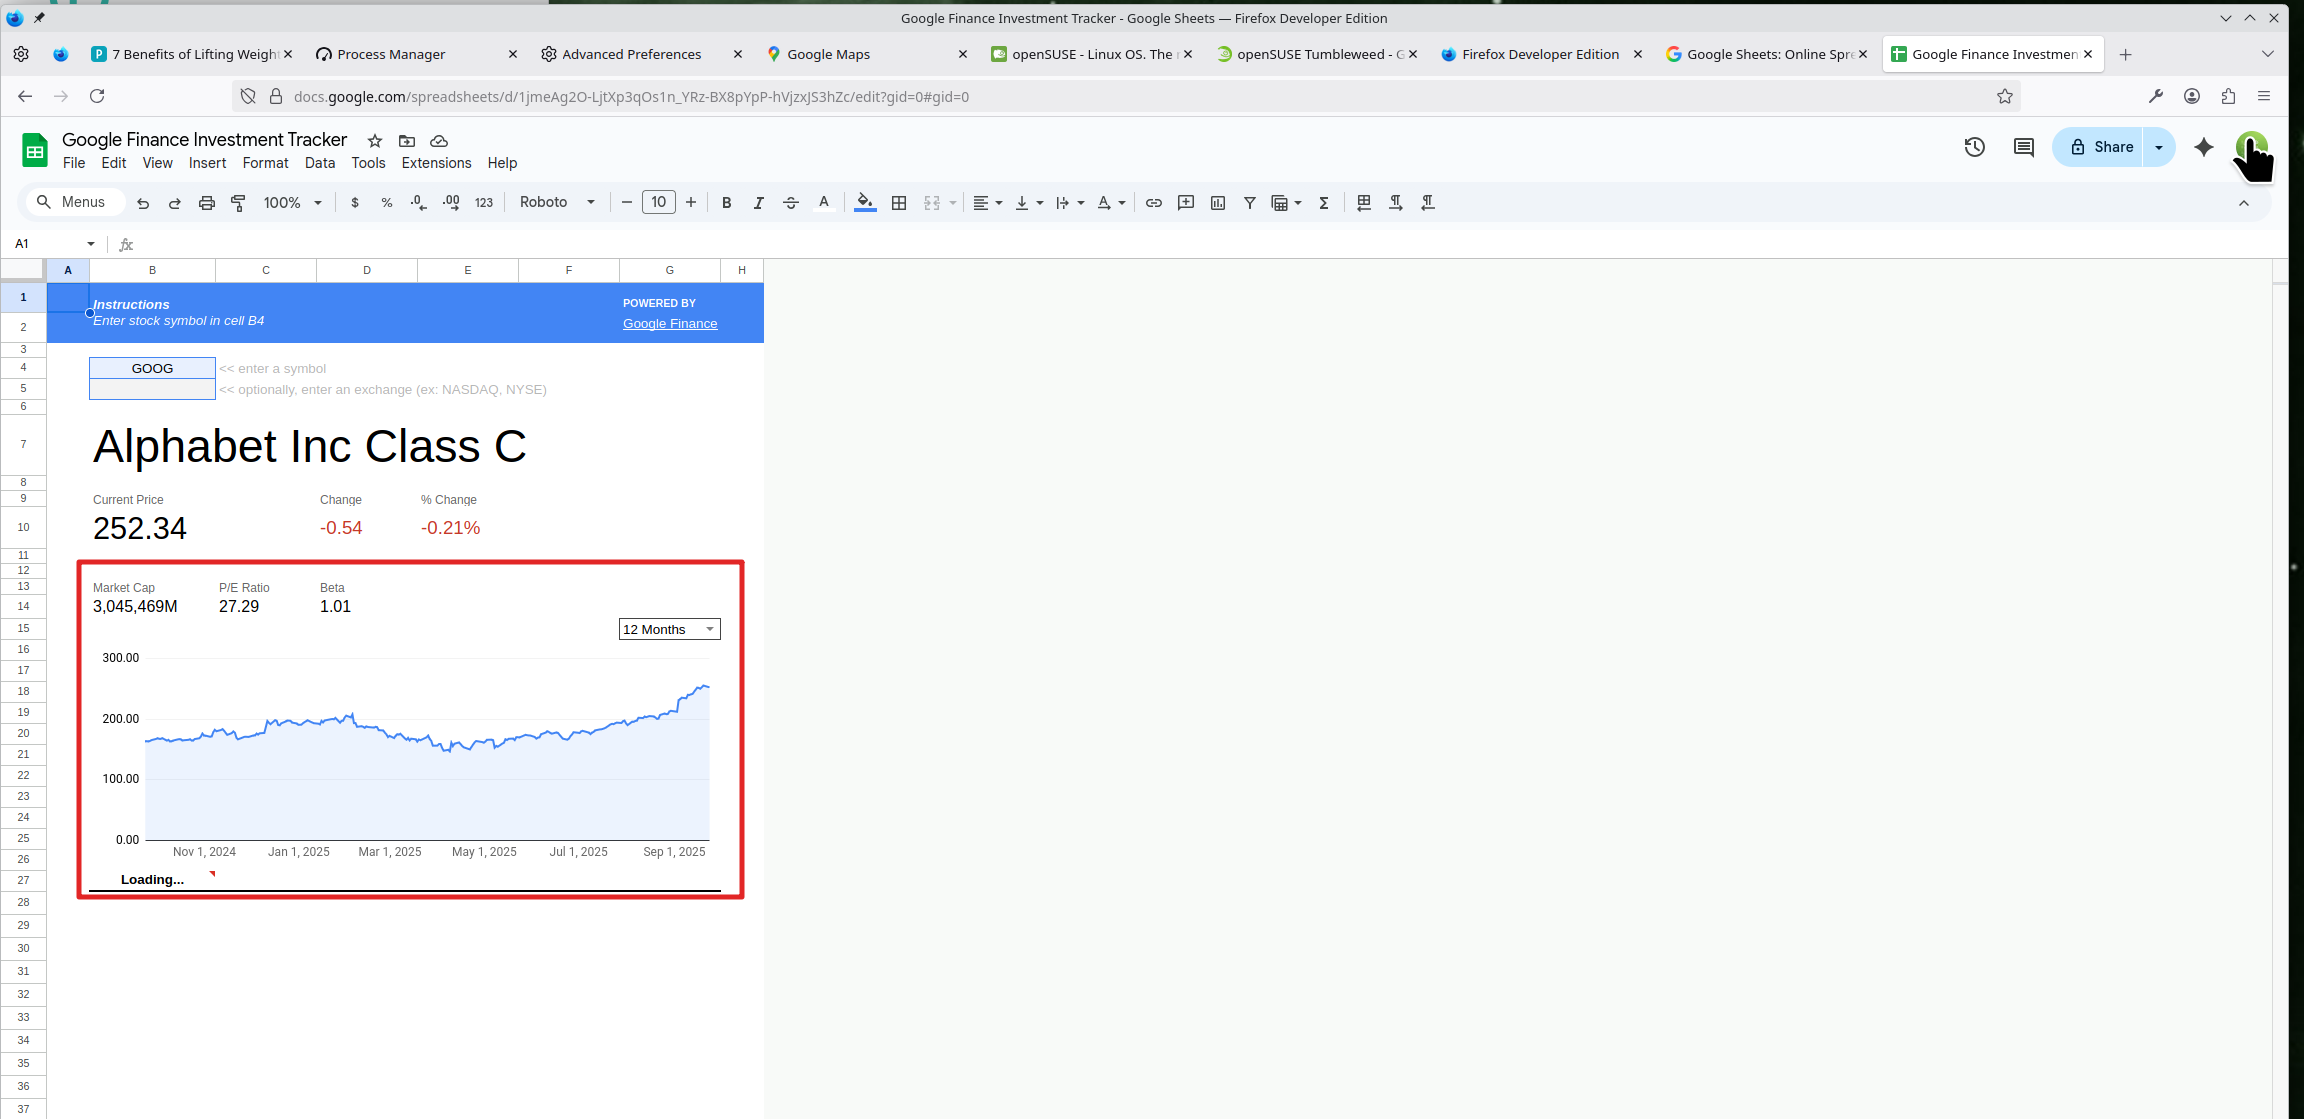
Task: Open the 12 Months period dropdown
Action: (x=669, y=629)
